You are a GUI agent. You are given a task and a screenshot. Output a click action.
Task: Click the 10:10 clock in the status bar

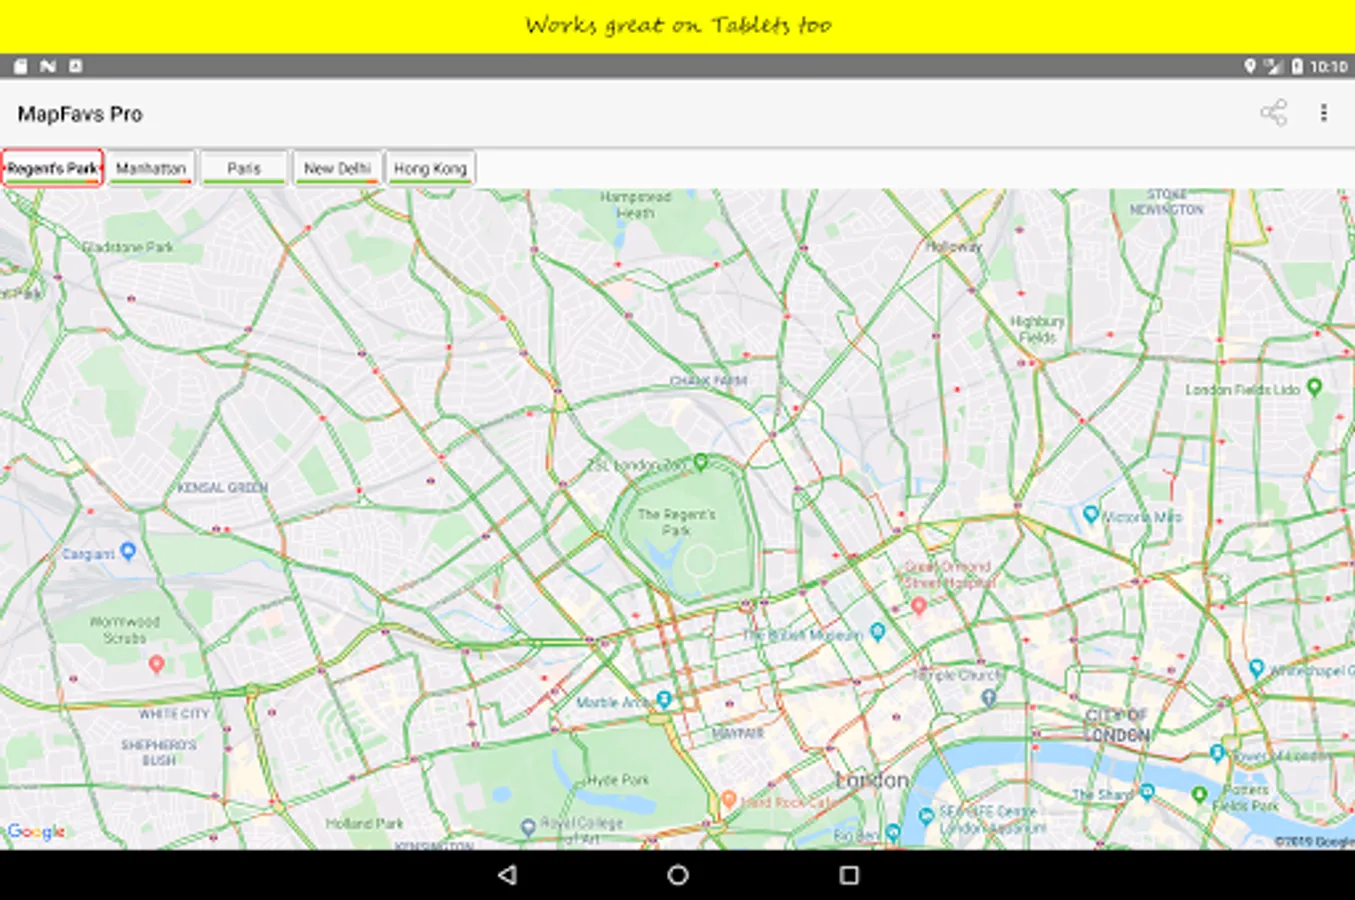point(1328,67)
